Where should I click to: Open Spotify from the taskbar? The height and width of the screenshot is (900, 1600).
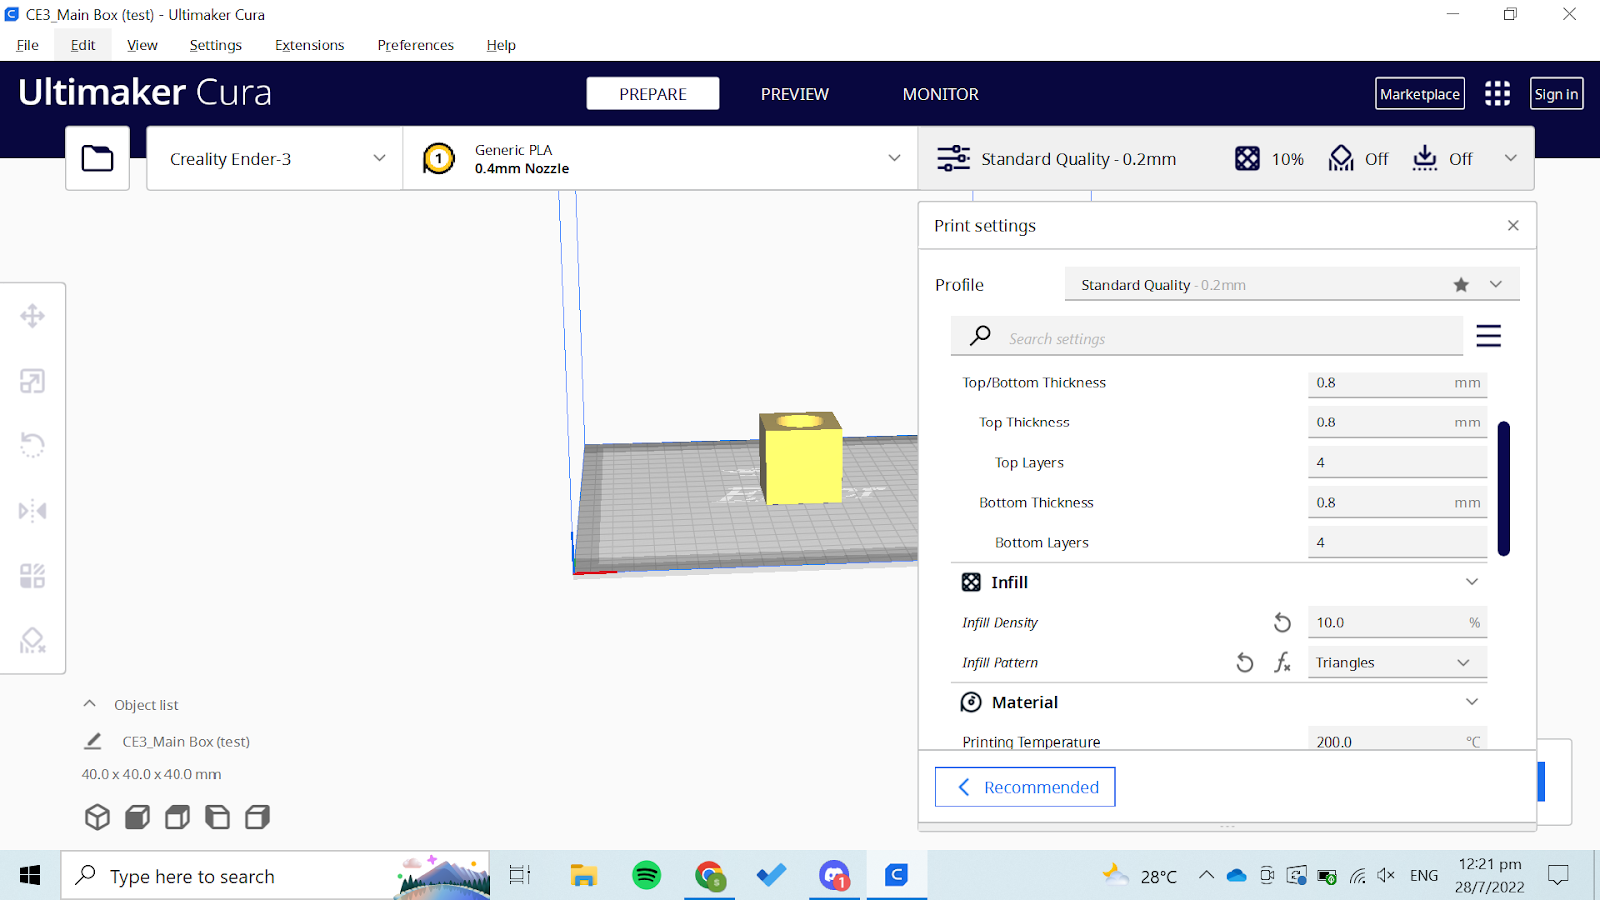coord(647,875)
